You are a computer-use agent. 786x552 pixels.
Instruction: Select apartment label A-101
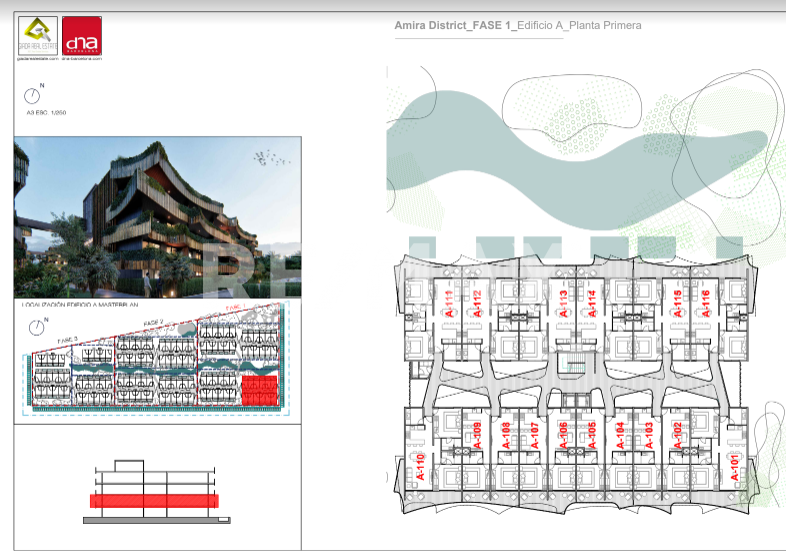[734, 467]
